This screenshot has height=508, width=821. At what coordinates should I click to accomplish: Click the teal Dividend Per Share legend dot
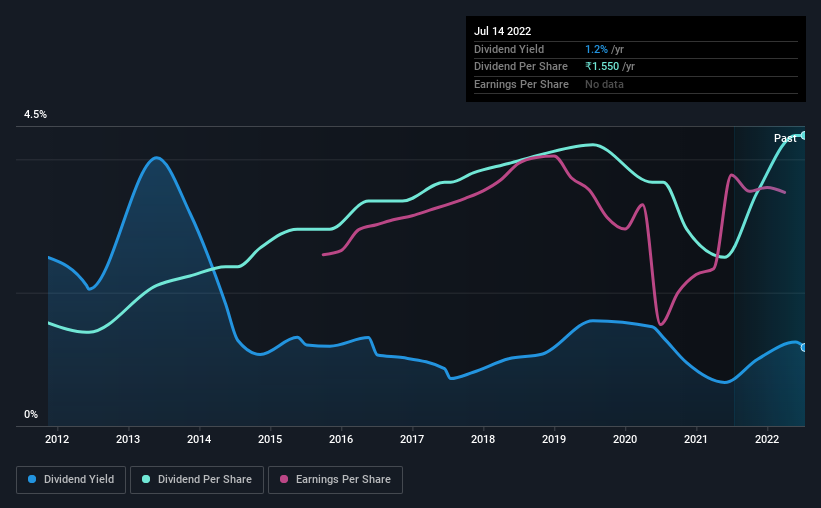[x=146, y=479]
